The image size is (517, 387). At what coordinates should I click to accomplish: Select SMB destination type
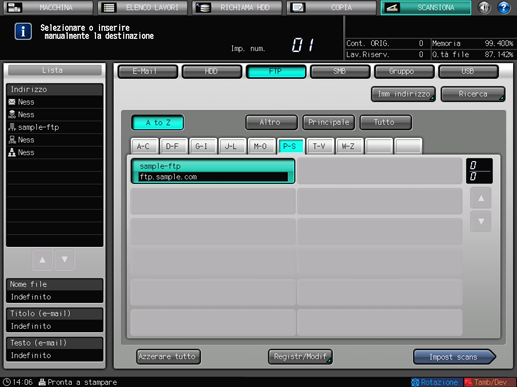(x=340, y=71)
